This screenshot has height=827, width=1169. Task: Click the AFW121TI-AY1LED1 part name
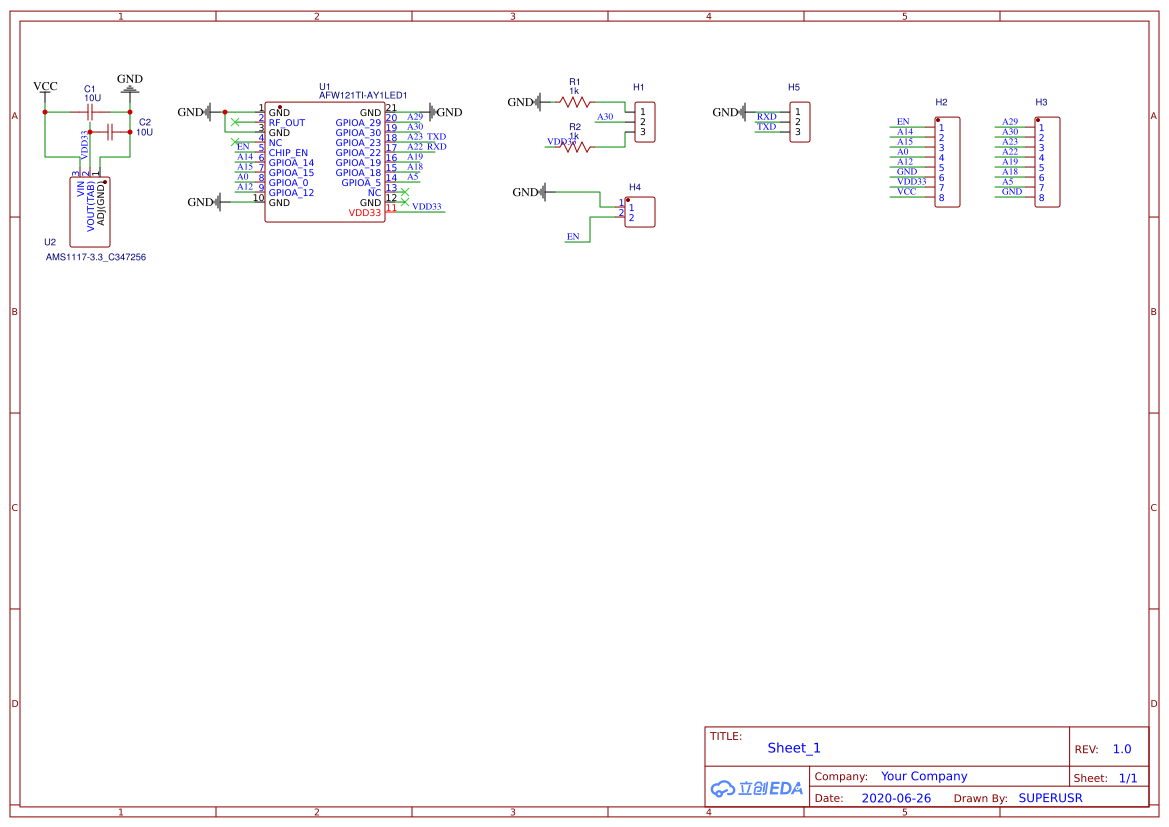(363, 95)
